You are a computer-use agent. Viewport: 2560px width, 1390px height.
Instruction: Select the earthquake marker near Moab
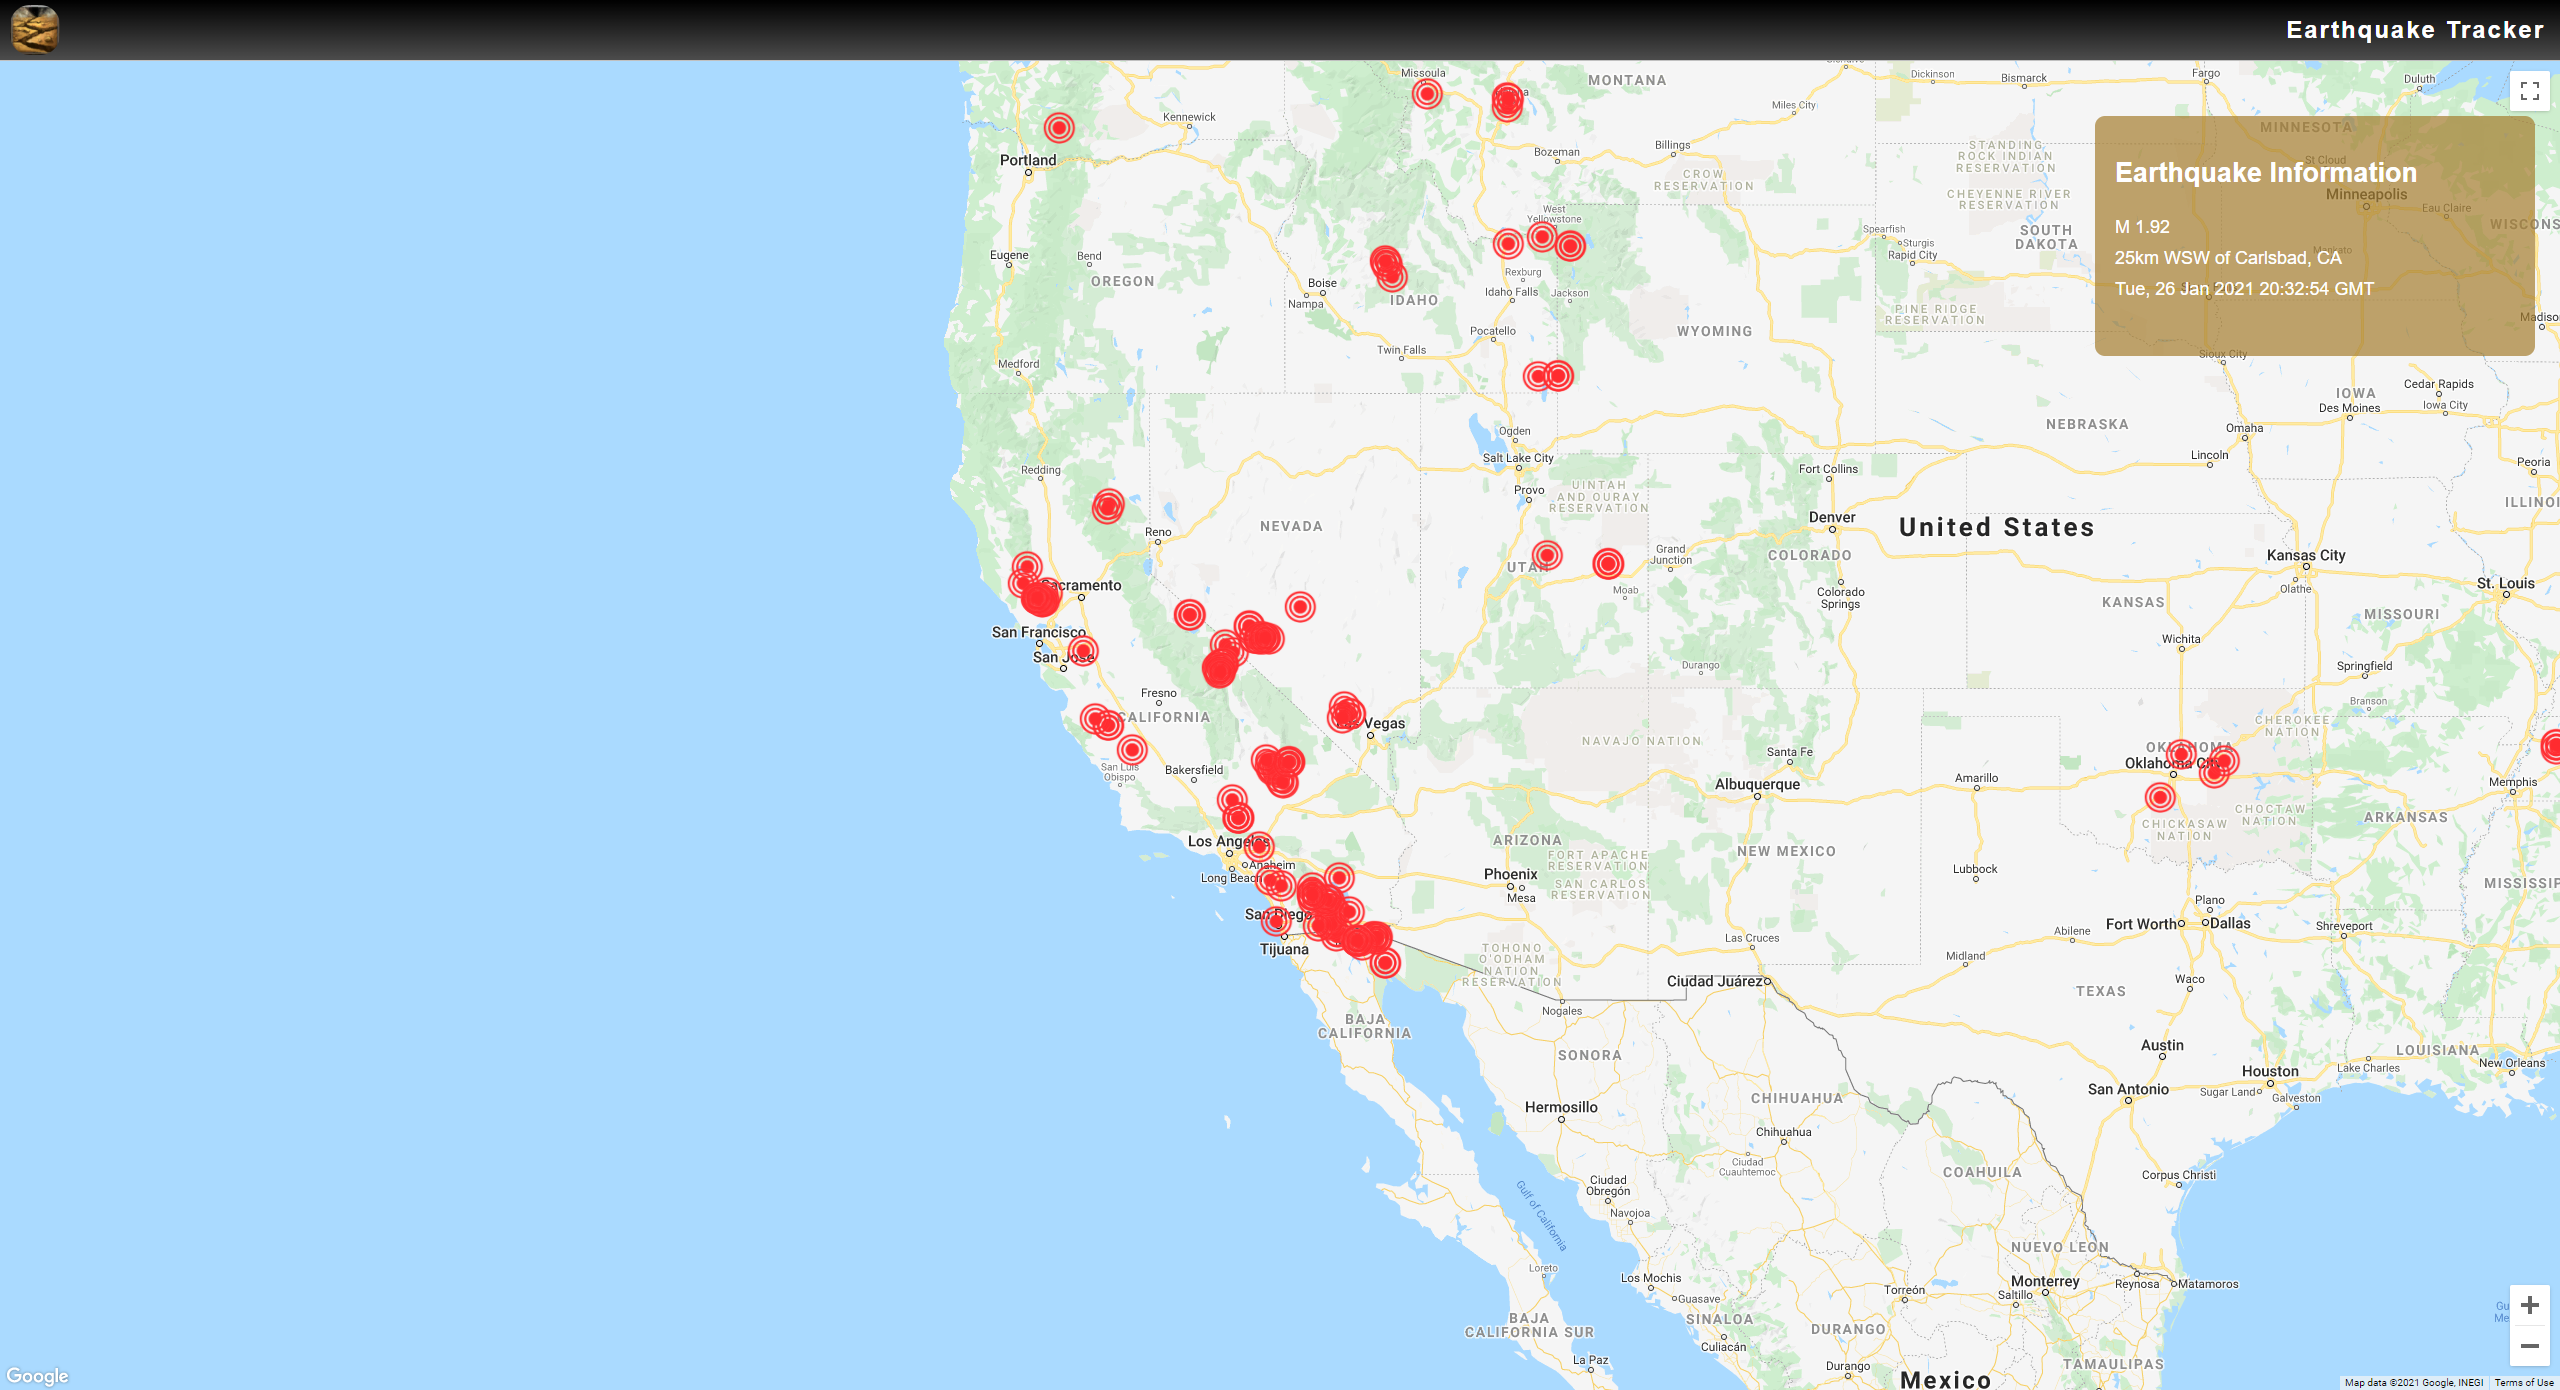(1608, 564)
